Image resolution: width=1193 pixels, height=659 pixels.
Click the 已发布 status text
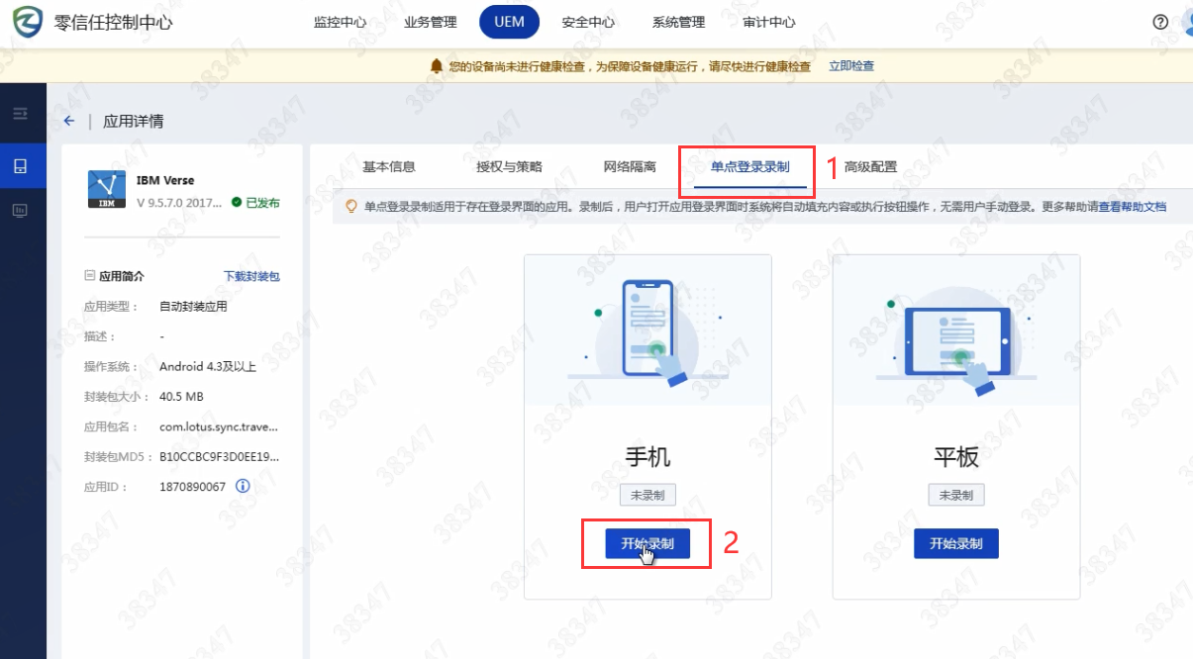(x=262, y=203)
